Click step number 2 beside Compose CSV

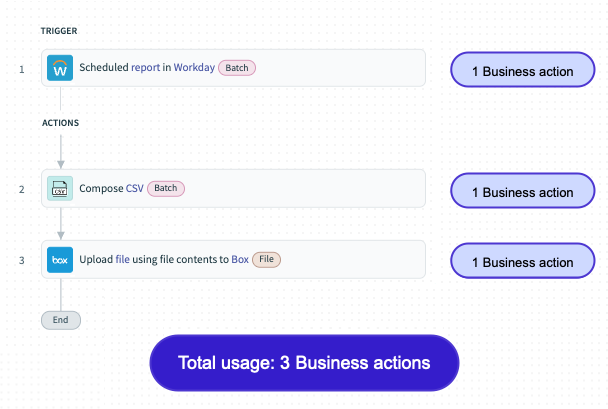pyautogui.click(x=22, y=190)
